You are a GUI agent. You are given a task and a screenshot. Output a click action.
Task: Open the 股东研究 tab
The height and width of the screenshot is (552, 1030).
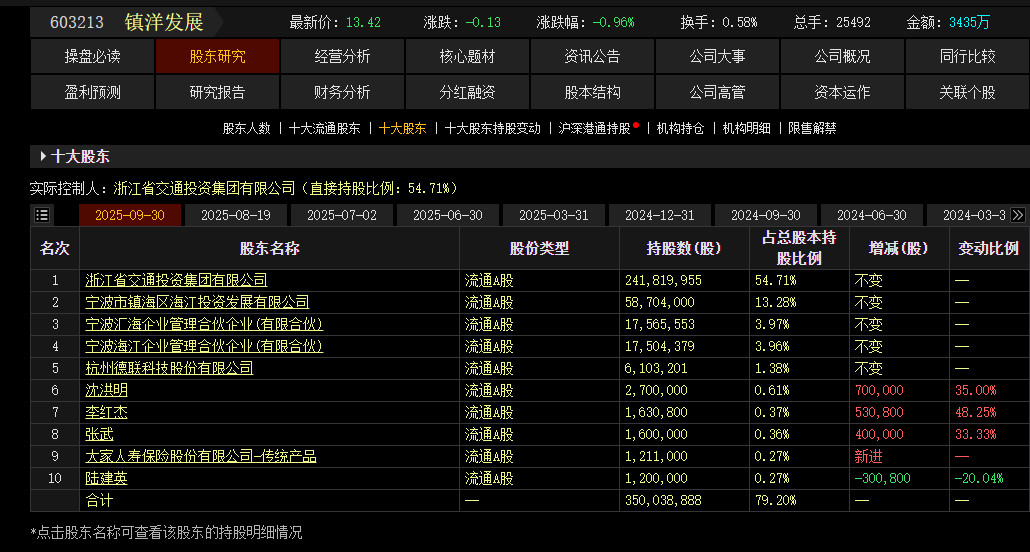217,57
